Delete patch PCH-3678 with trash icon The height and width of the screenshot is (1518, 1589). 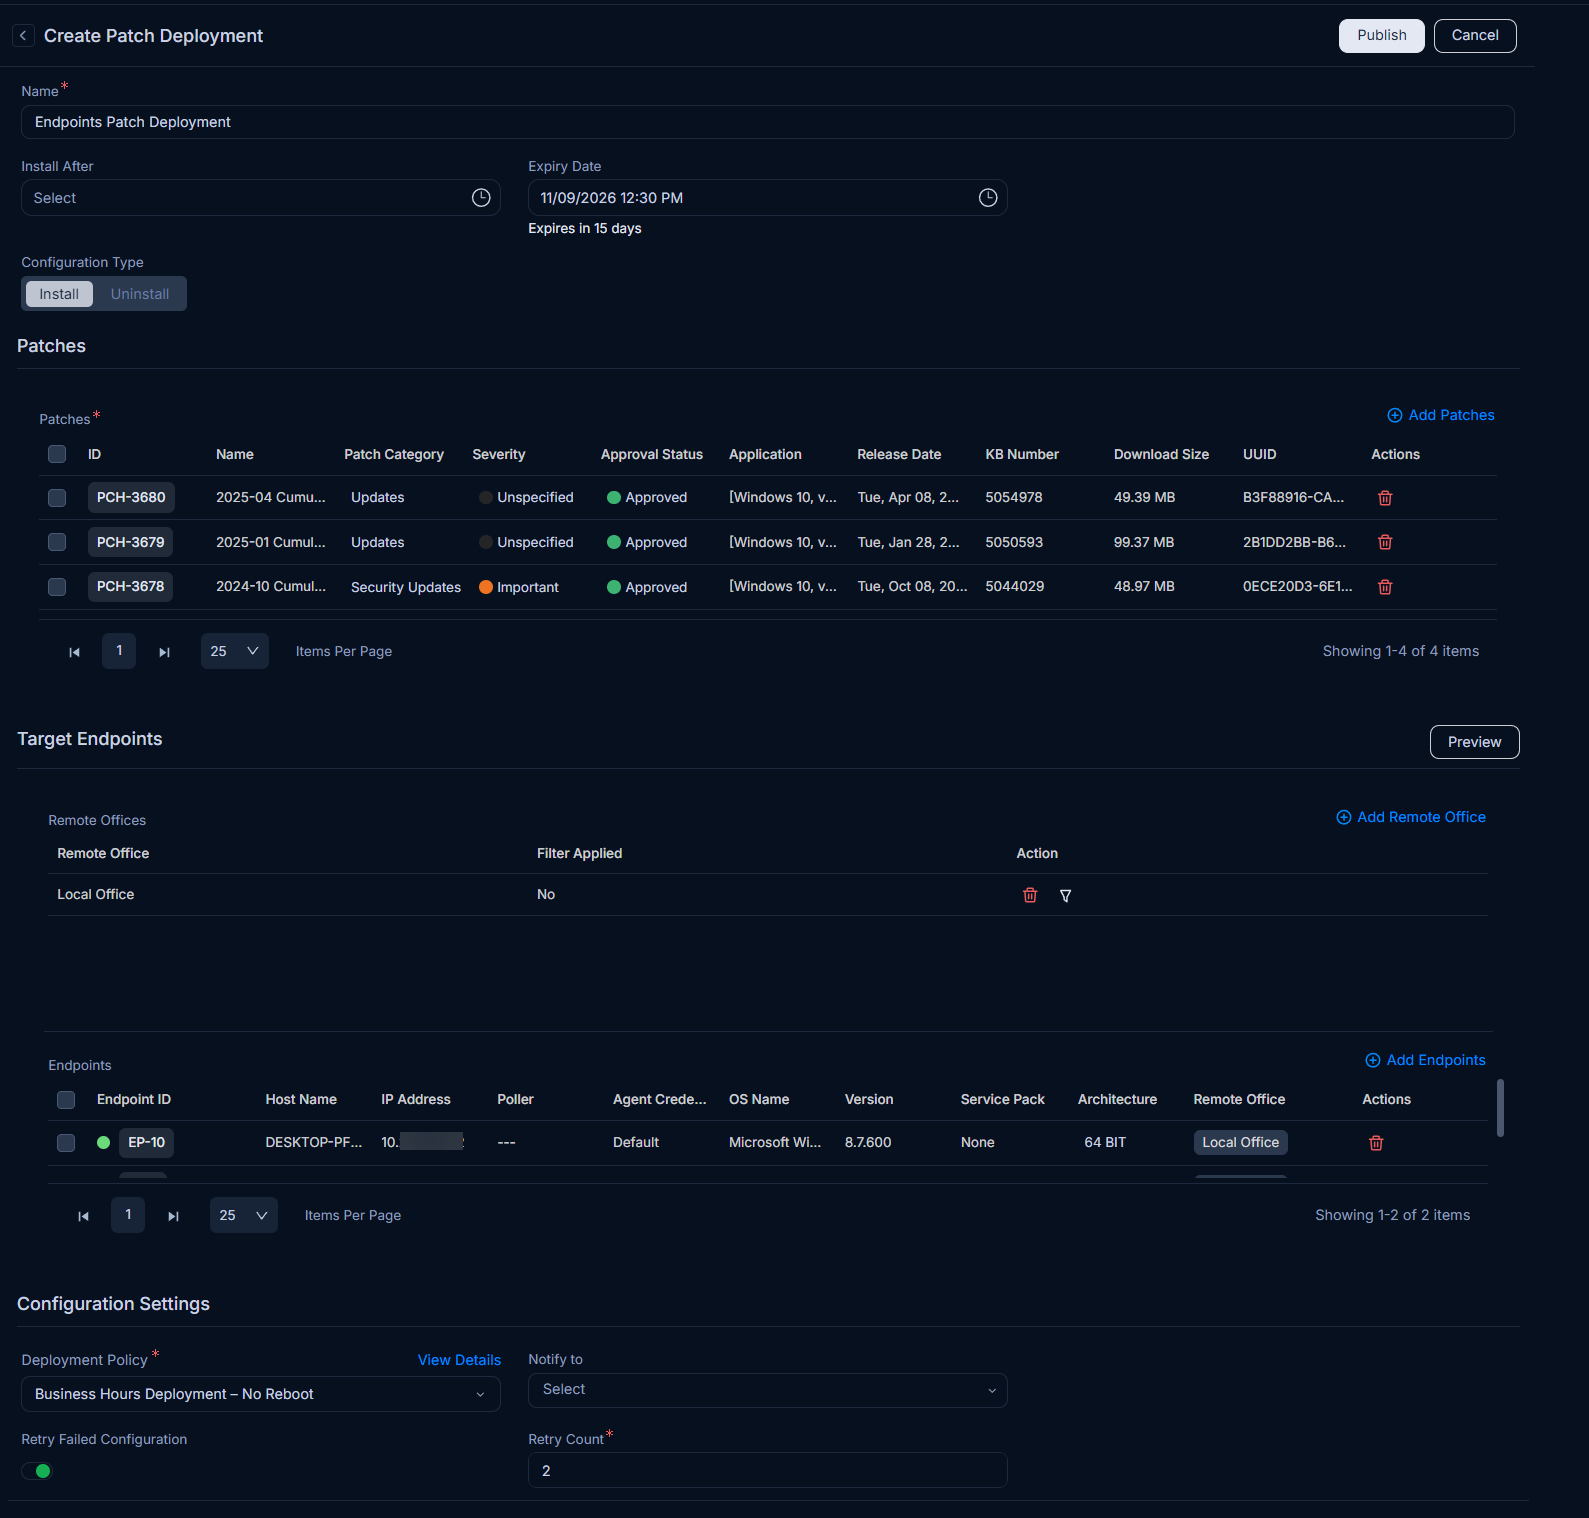click(1385, 587)
